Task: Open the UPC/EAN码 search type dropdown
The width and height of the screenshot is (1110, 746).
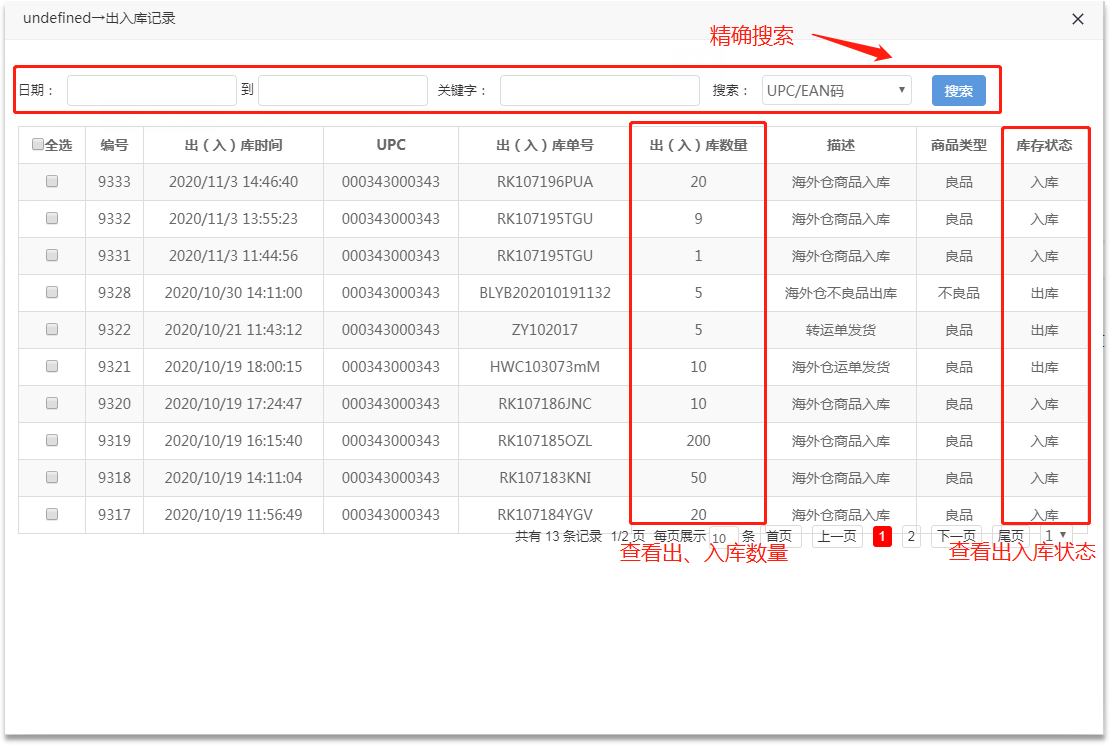Action: coord(836,91)
